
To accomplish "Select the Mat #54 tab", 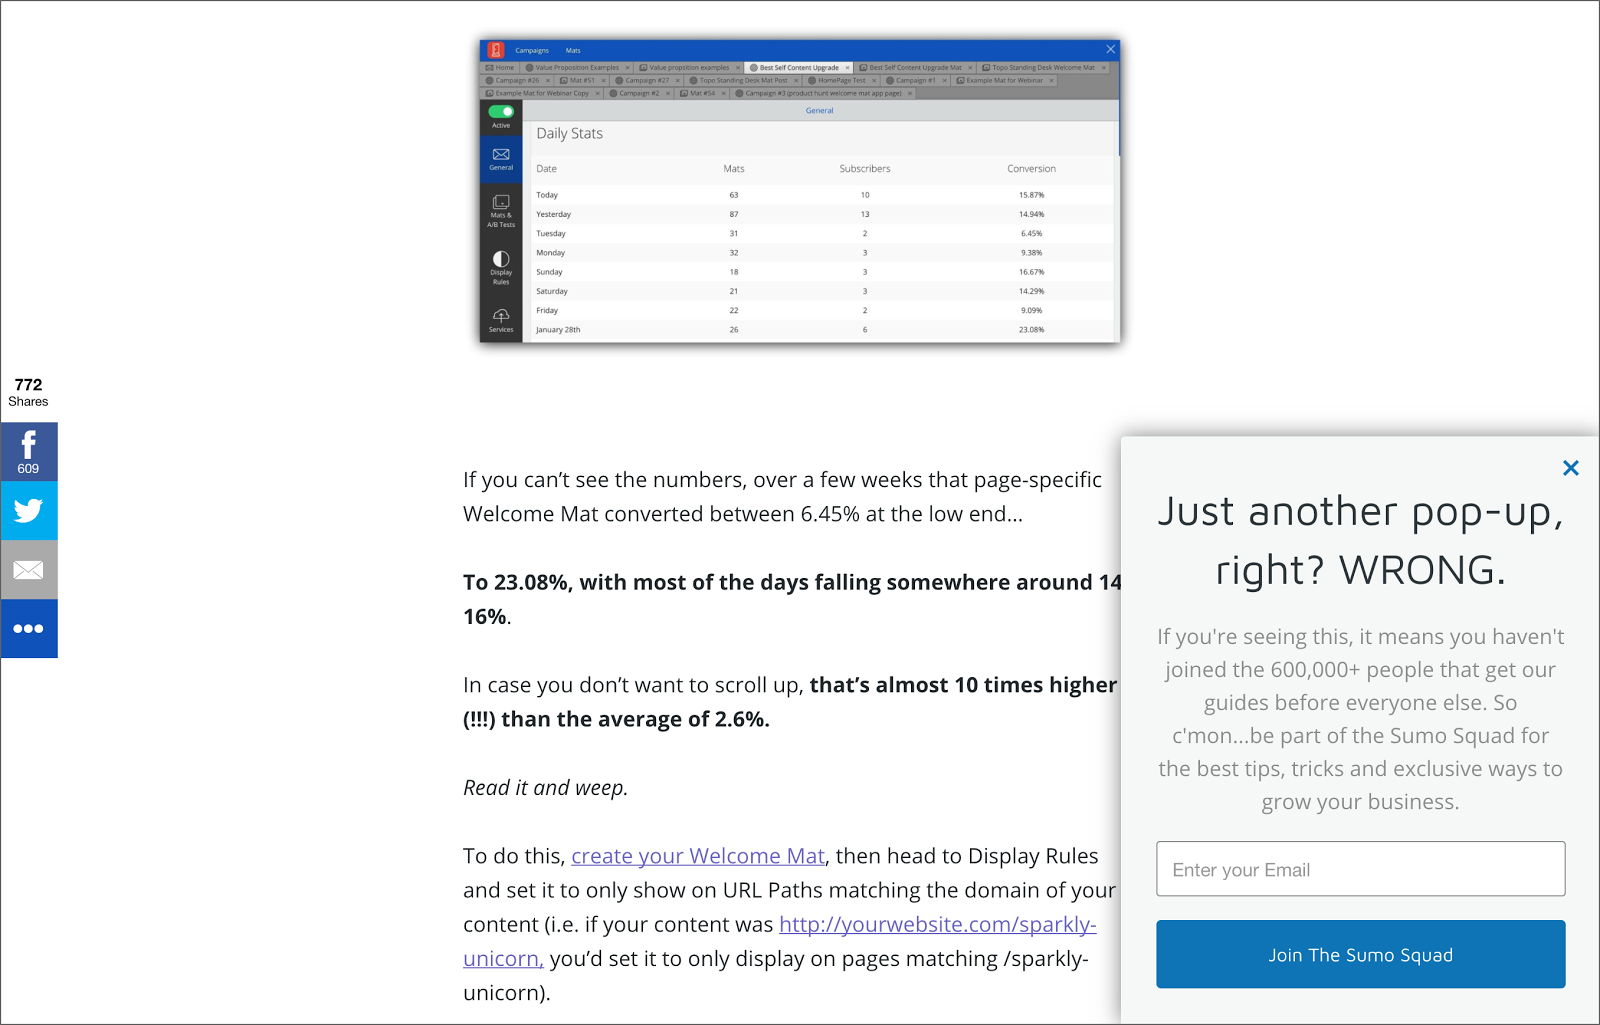I will coord(703,94).
